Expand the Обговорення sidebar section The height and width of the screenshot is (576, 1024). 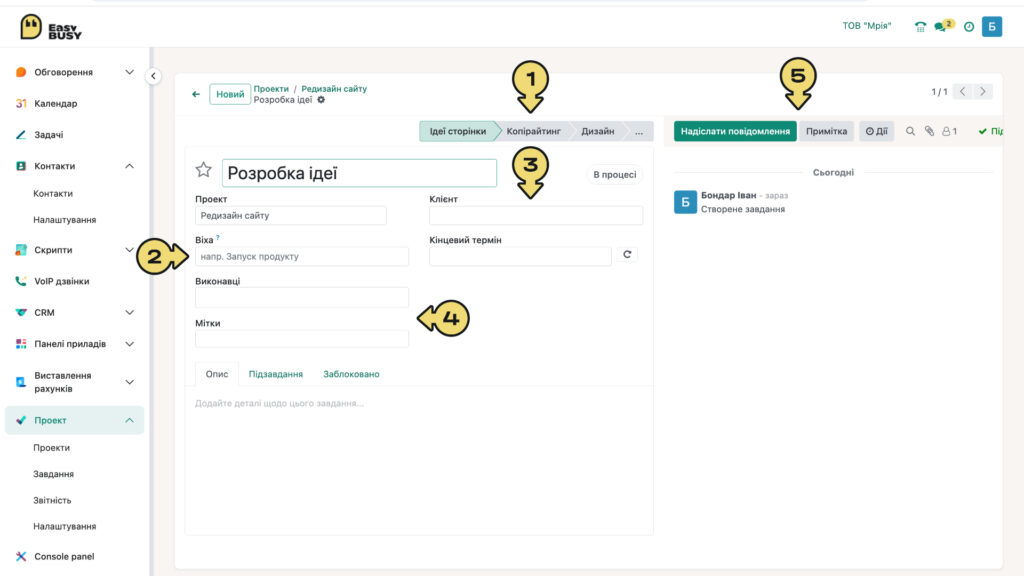point(129,72)
